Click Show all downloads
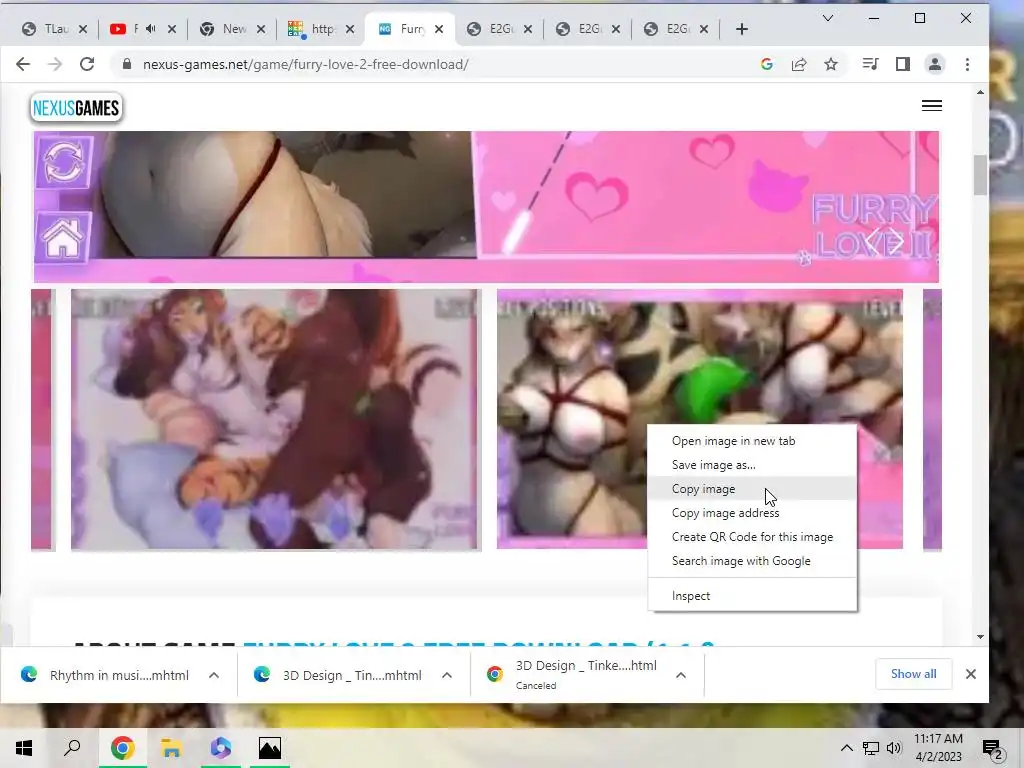Screen dimensions: 1024x768 click(x=913, y=674)
